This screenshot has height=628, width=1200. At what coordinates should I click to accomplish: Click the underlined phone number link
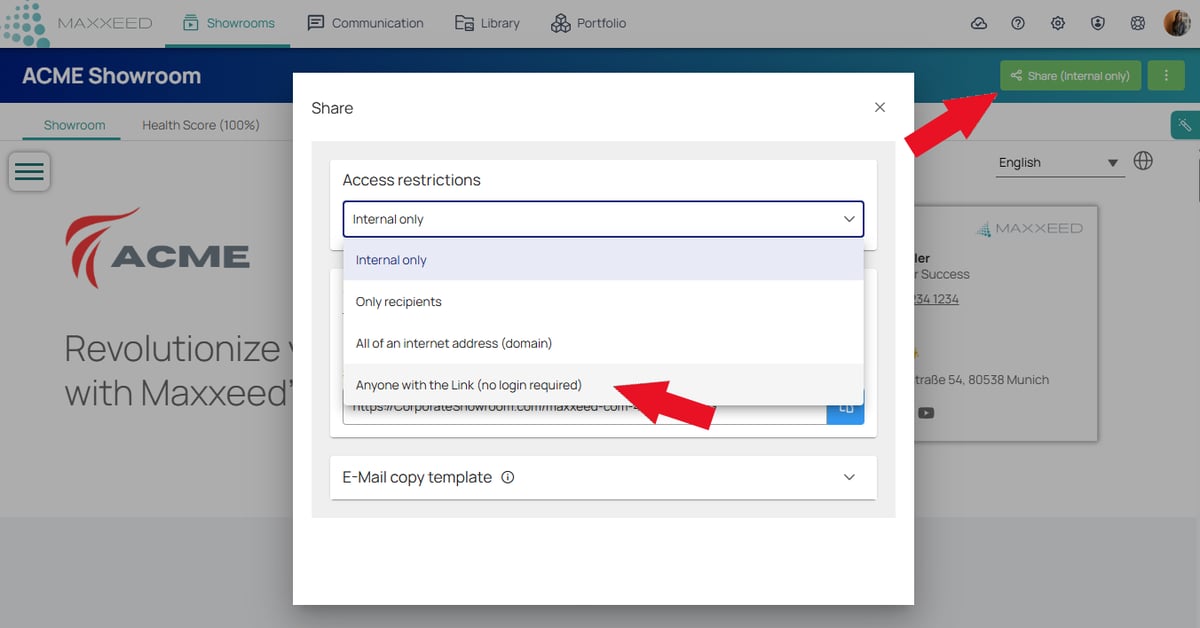[937, 299]
